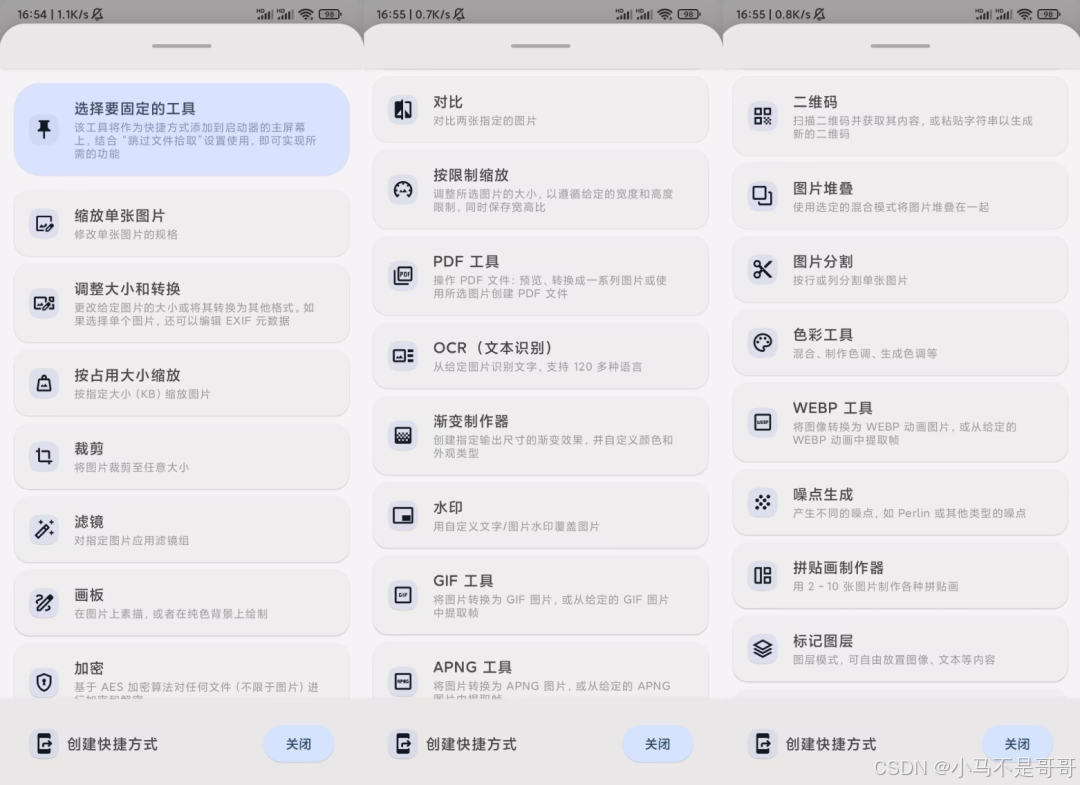
Task: Open the APNG 工具 icon
Action: click(403, 681)
